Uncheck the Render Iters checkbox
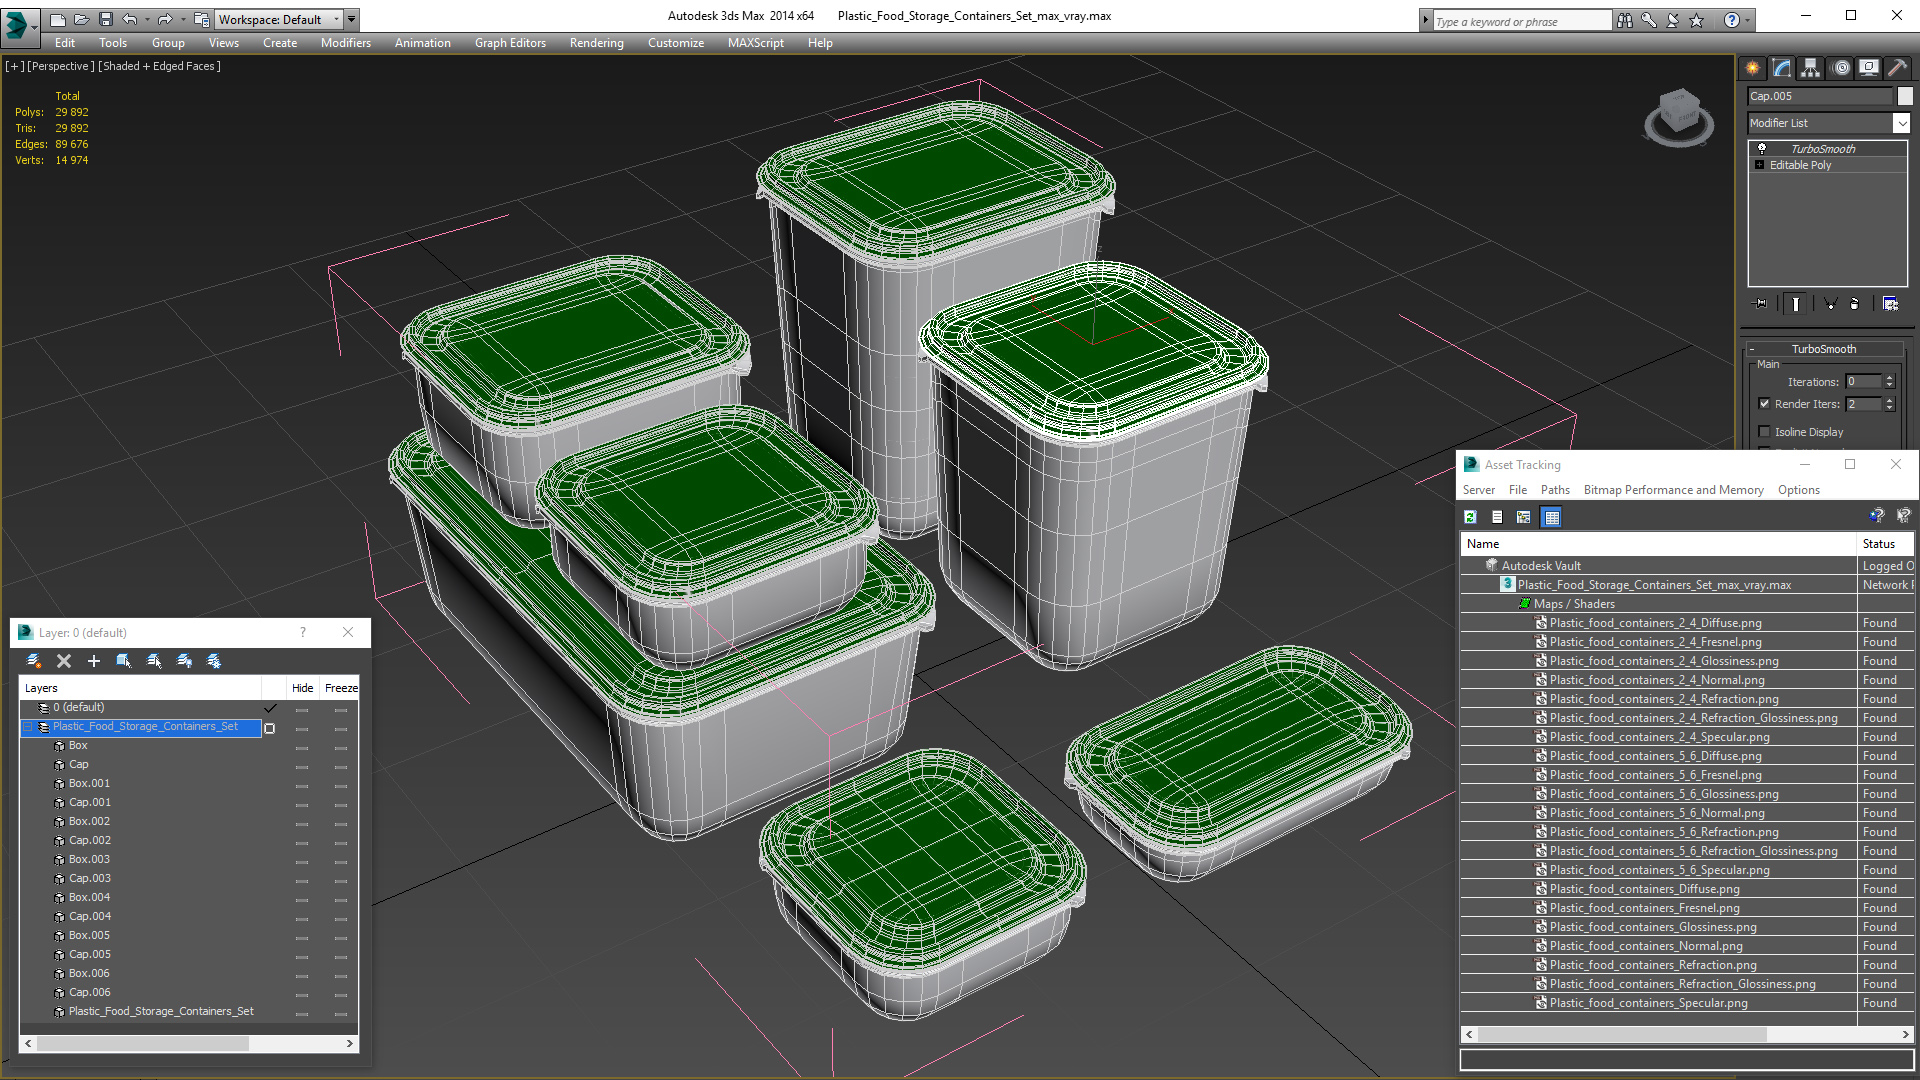The height and width of the screenshot is (1080, 1920). (x=1765, y=404)
